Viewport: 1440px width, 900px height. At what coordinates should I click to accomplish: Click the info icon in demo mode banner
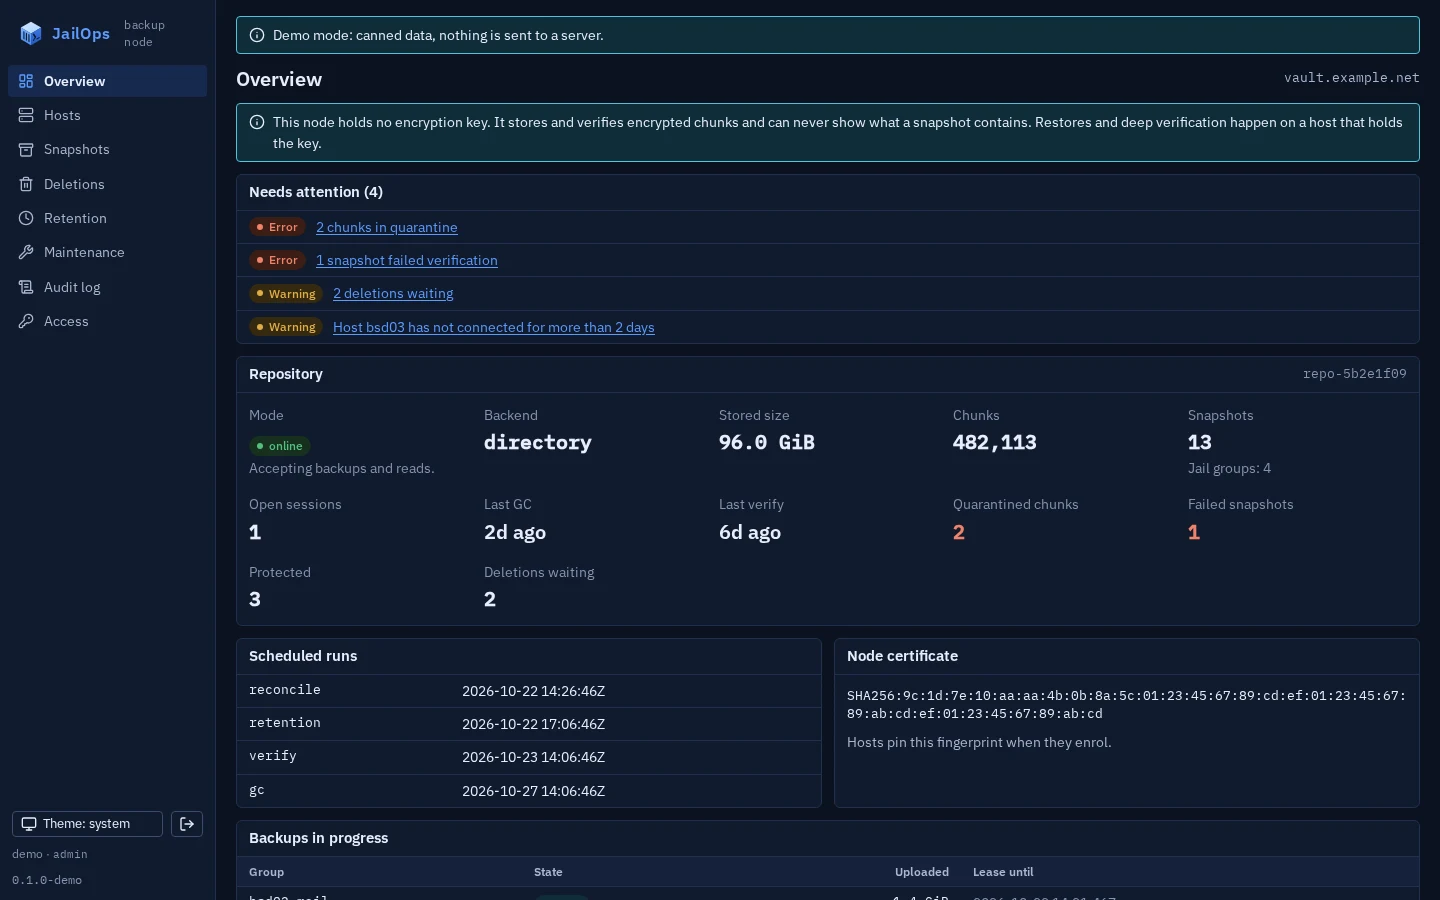click(x=257, y=35)
